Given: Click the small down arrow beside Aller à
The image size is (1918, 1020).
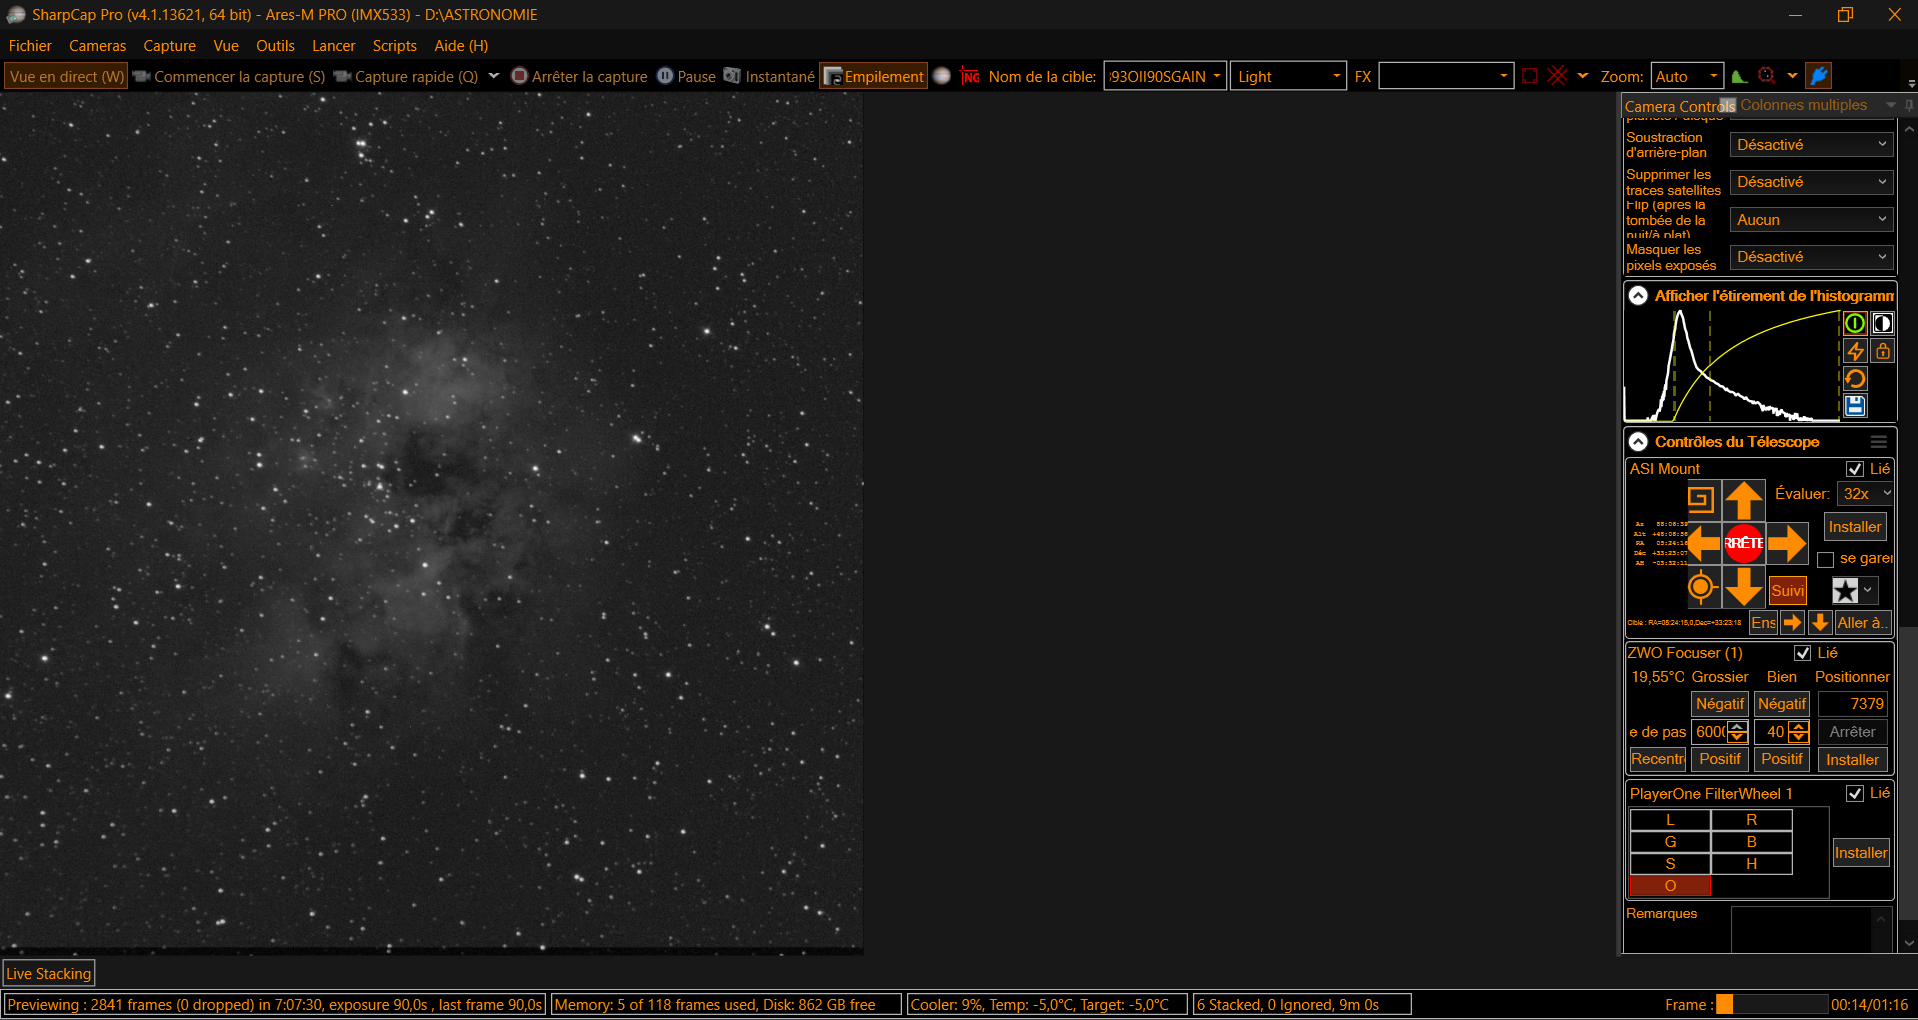Looking at the screenshot, I should pyautogui.click(x=1820, y=623).
